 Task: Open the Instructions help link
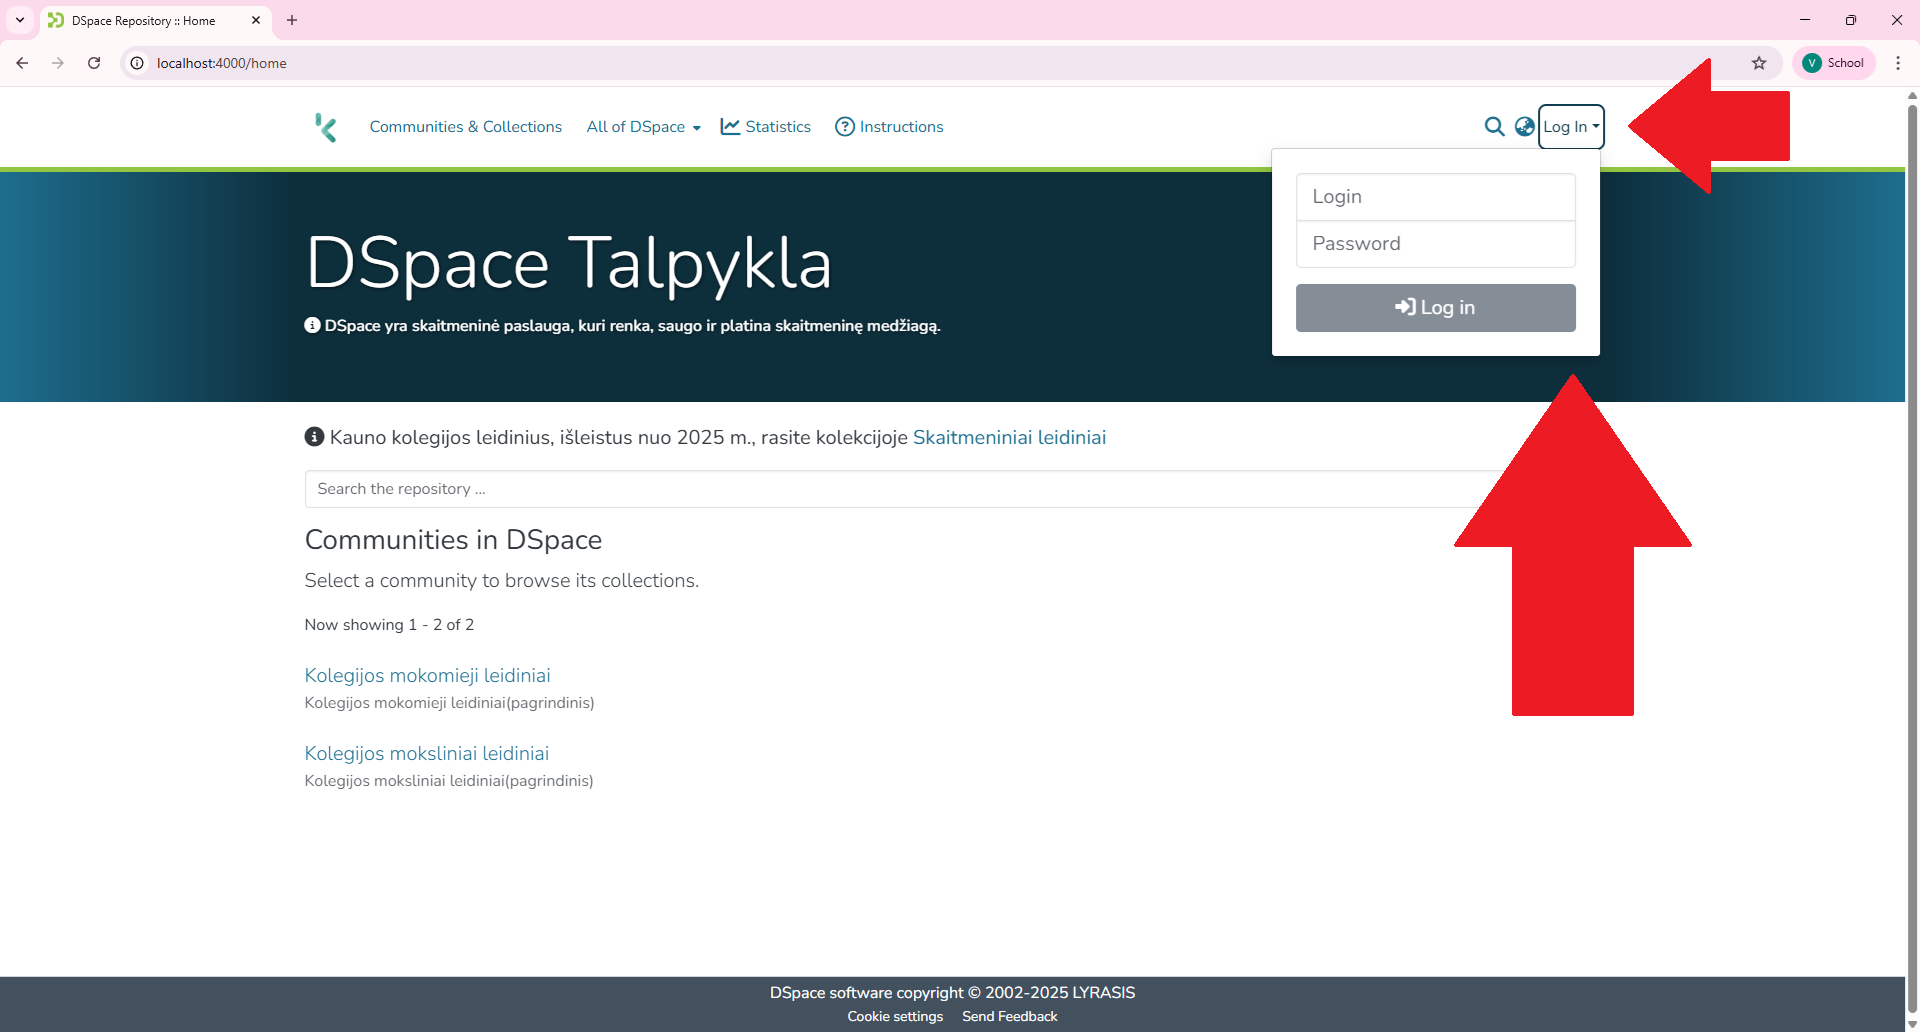click(x=889, y=127)
